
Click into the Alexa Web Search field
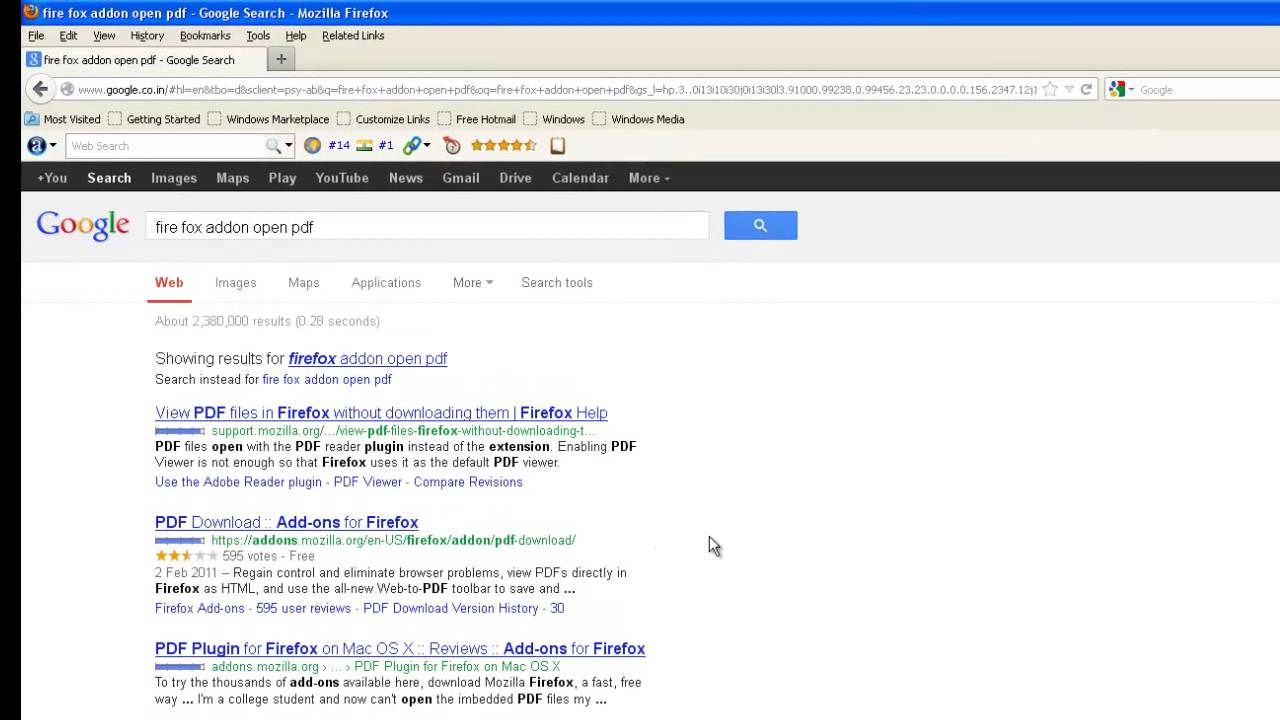(x=165, y=146)
